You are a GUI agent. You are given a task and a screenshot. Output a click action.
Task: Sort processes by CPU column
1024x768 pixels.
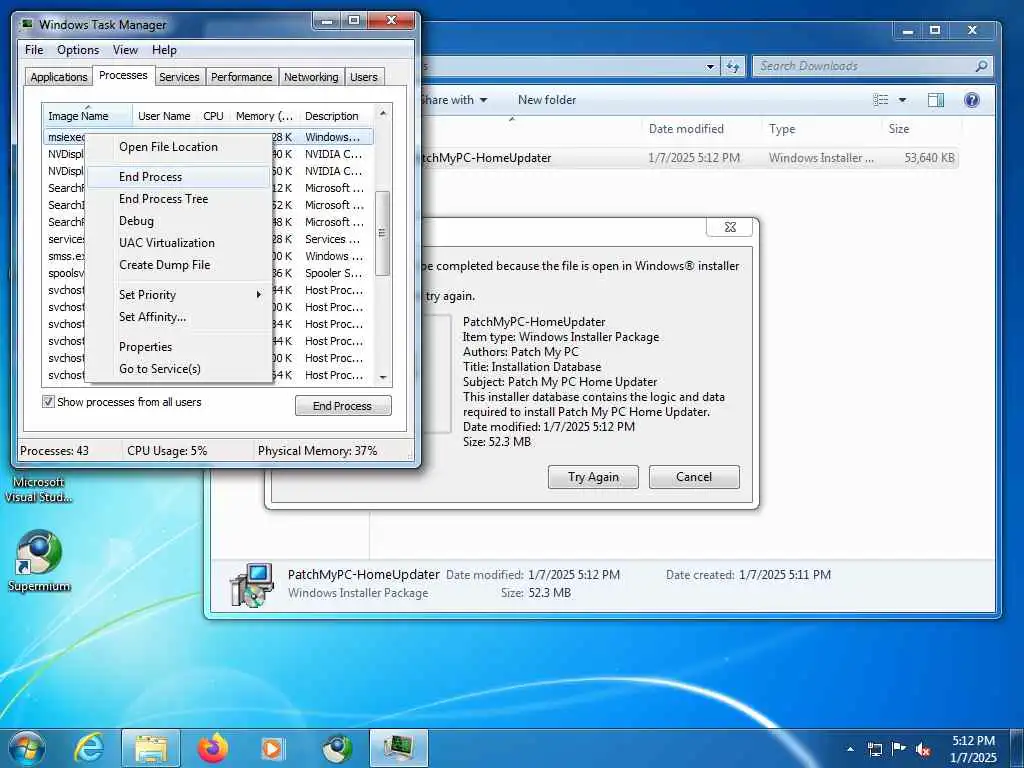214,116
